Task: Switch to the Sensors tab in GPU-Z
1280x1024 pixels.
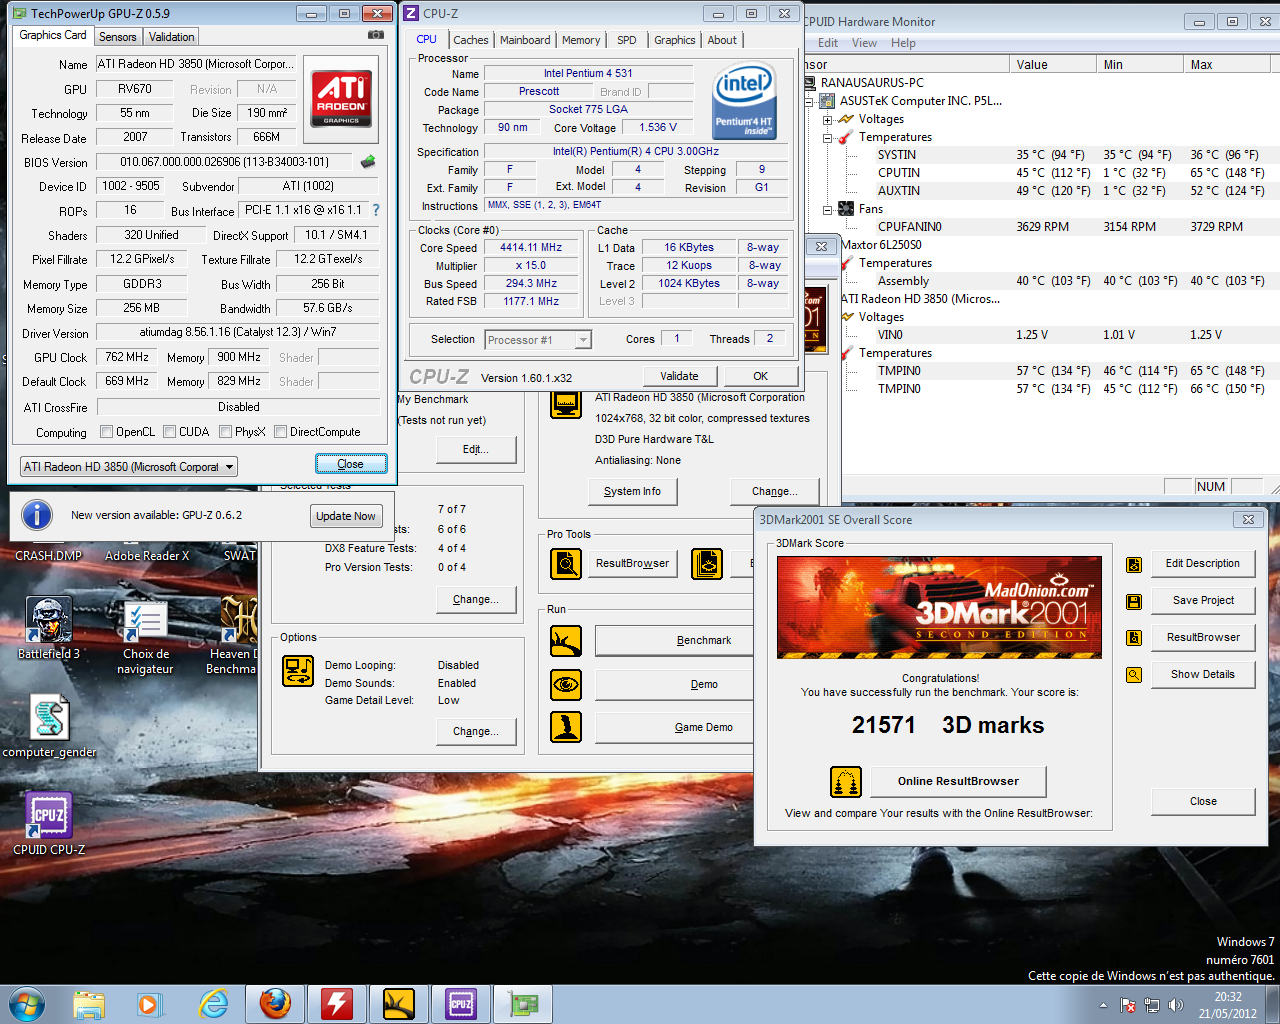Action: pyautogui.click(x=118, y=37)
